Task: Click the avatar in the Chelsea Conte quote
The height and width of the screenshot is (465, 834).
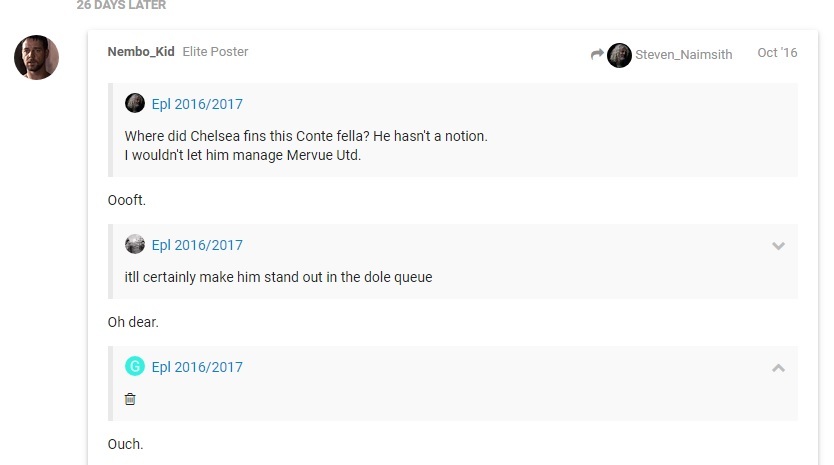Action: click(135, 104)
